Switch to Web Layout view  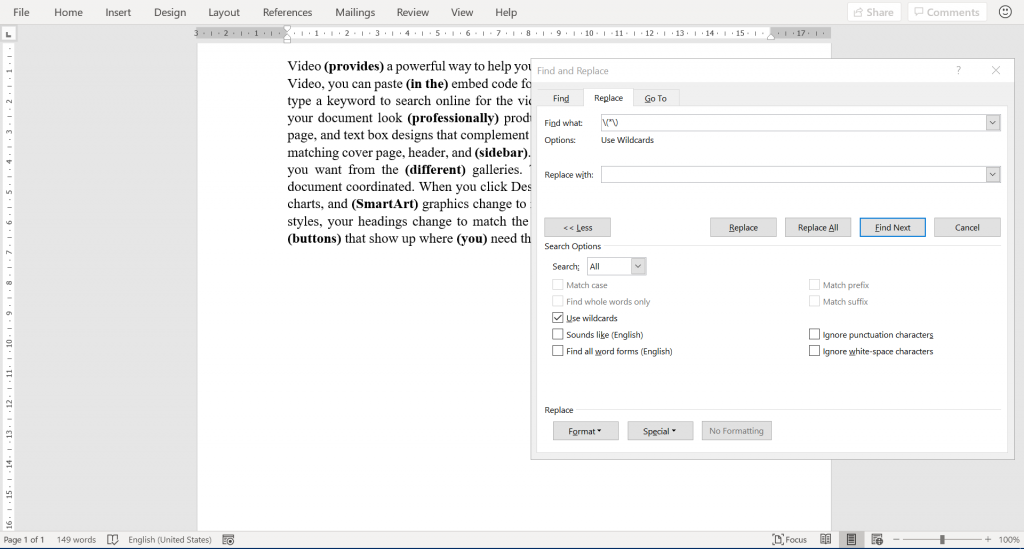pos(877,540)
